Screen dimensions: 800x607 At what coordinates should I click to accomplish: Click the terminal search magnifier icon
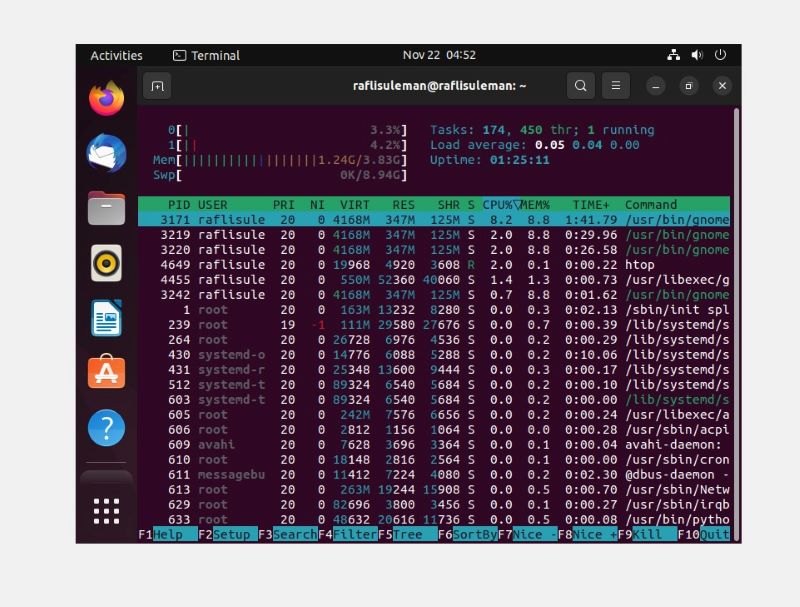point(581,86)
